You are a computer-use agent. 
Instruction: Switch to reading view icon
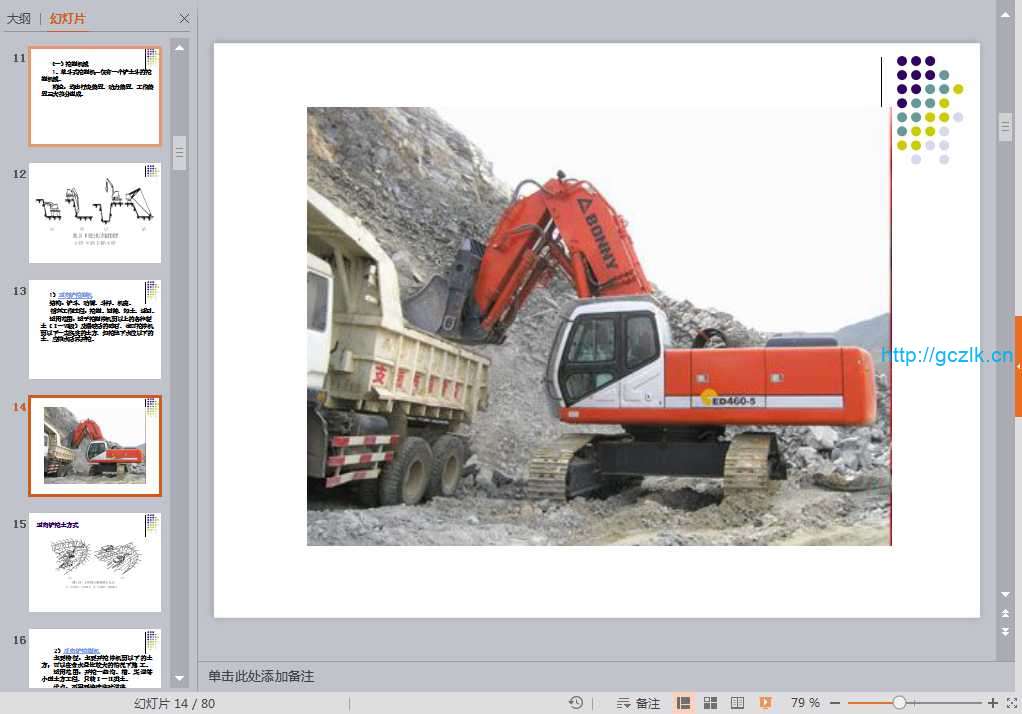[738, 703]
